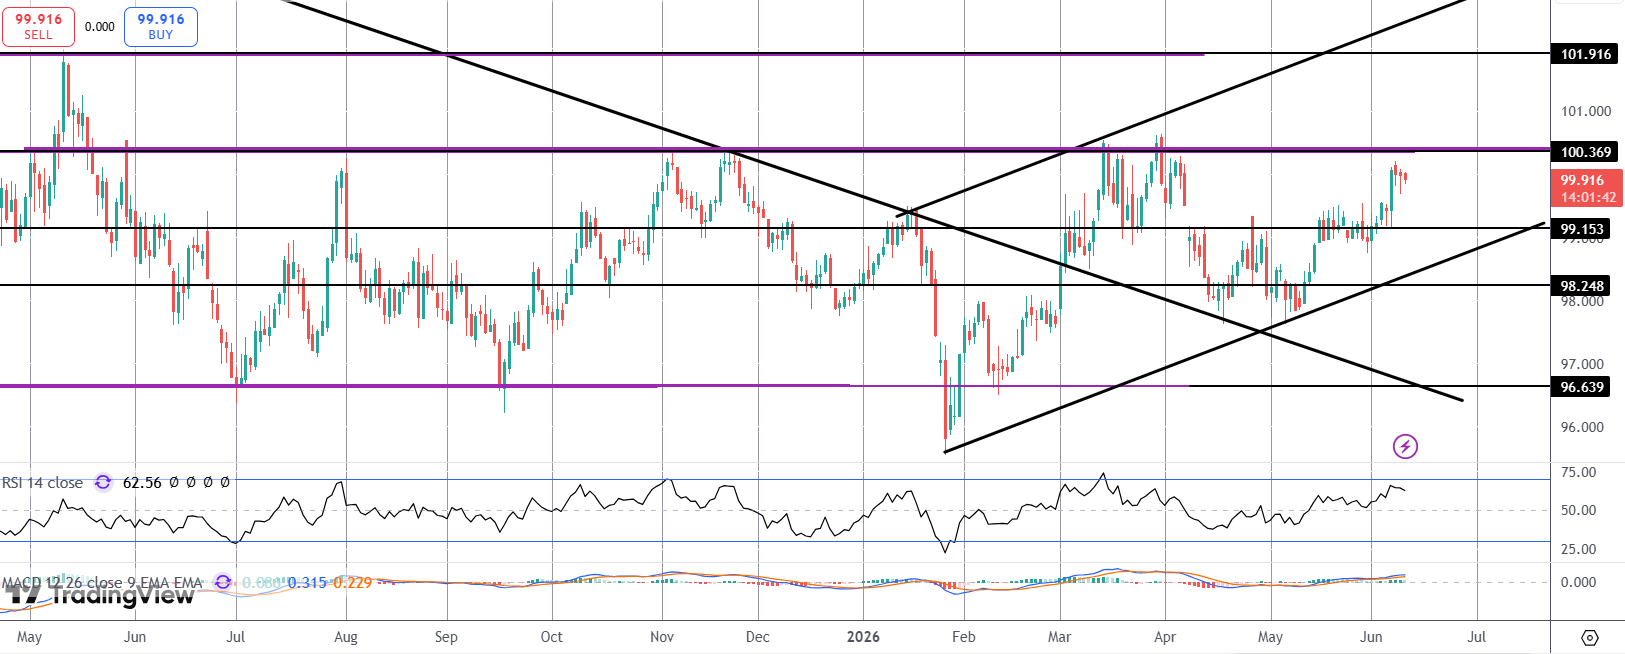Click the purple lightning bolt icon on chart
This screenshot has height=654, width=1625.
click(1405, 446)
